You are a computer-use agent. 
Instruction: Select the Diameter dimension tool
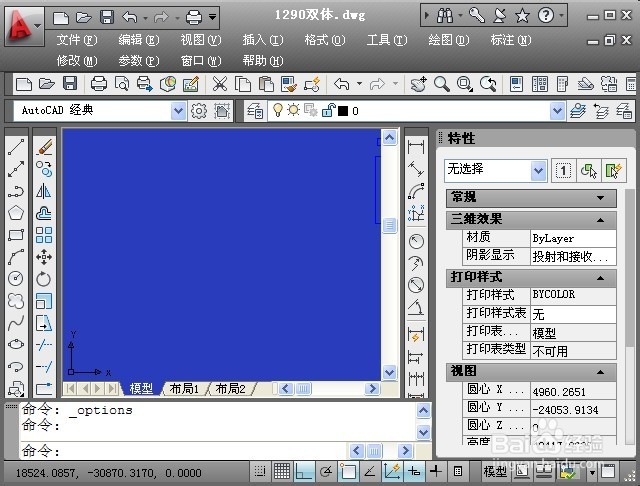[x=416, y=285]
